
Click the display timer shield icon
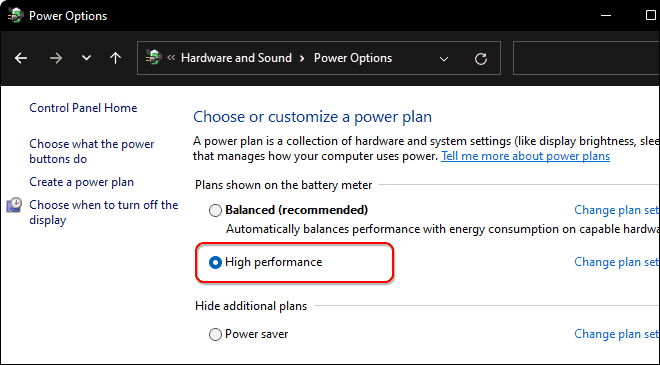pos(14,205)
